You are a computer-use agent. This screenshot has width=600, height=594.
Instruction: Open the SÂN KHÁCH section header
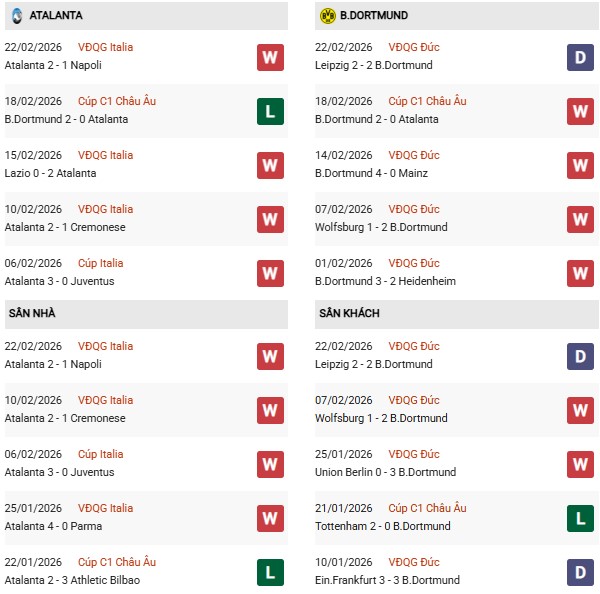coord(352,314)
